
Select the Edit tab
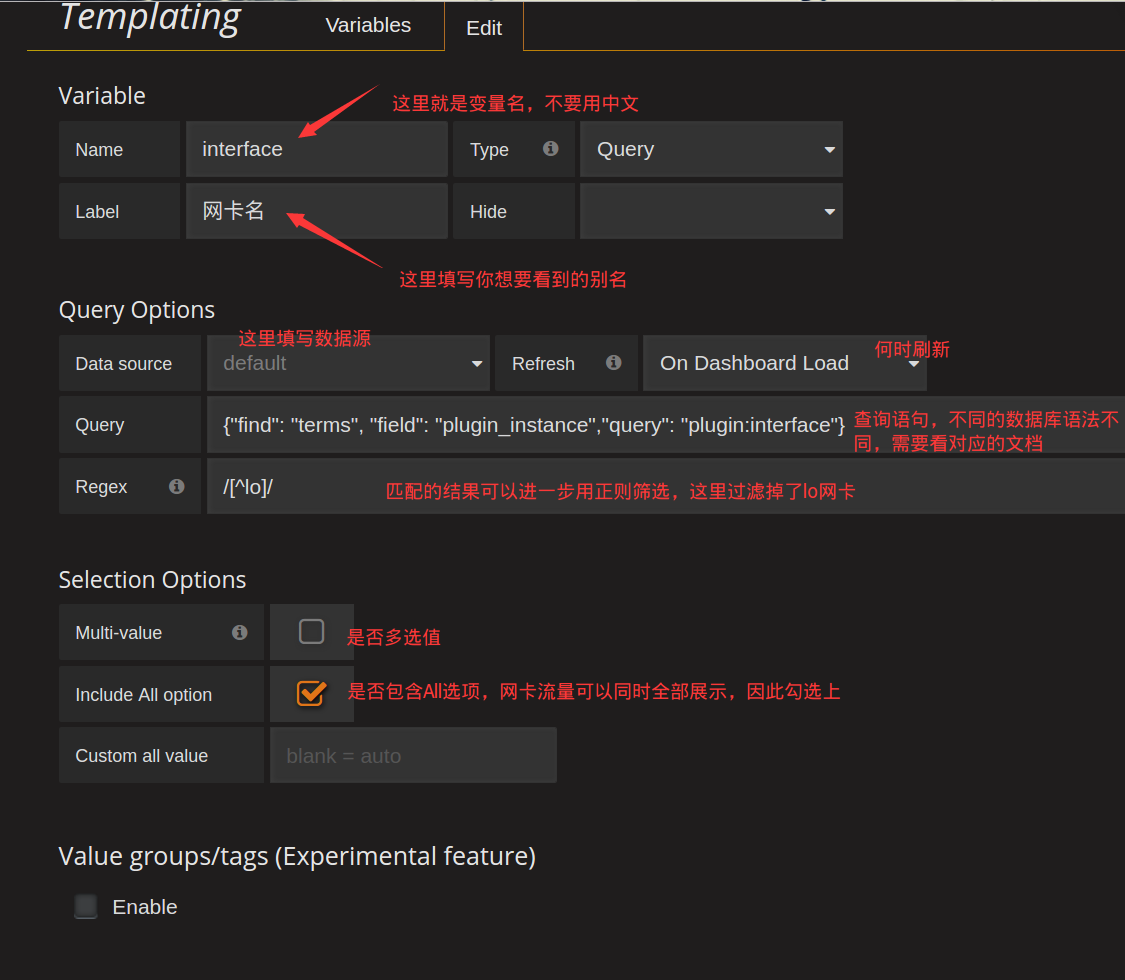484,28
